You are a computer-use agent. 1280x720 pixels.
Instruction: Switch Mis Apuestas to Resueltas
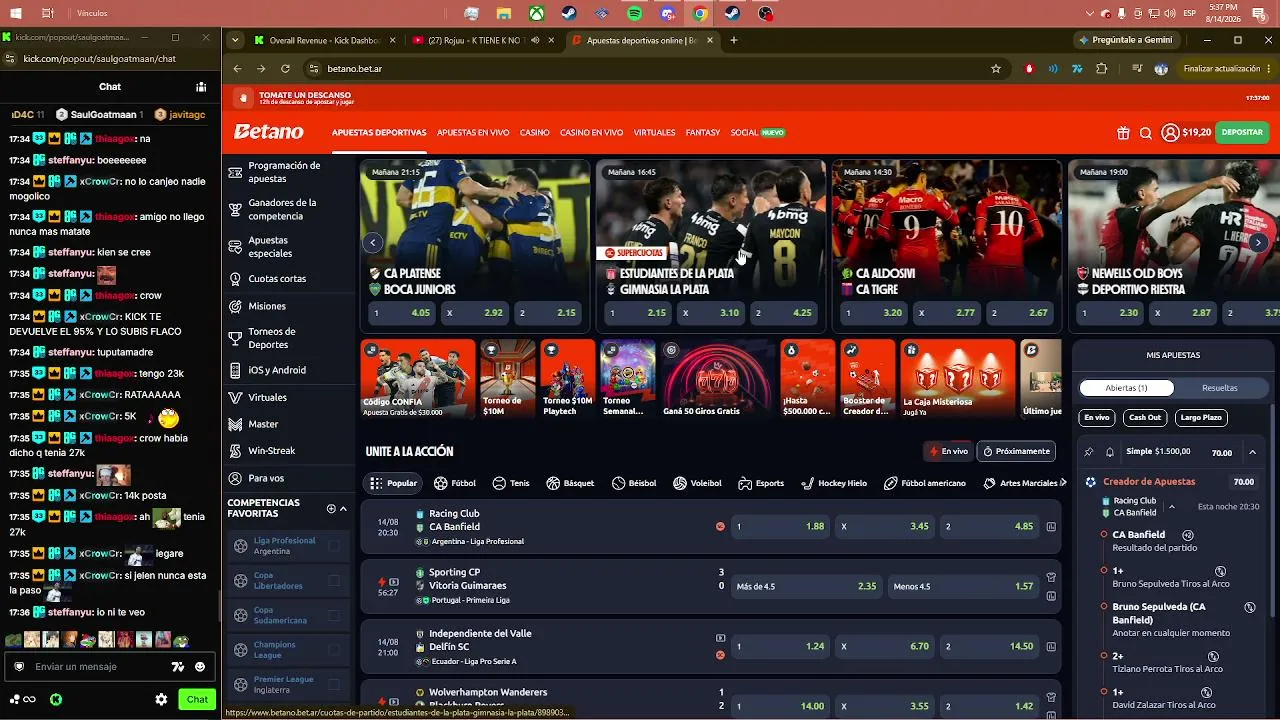click(x=1219, y=388)
